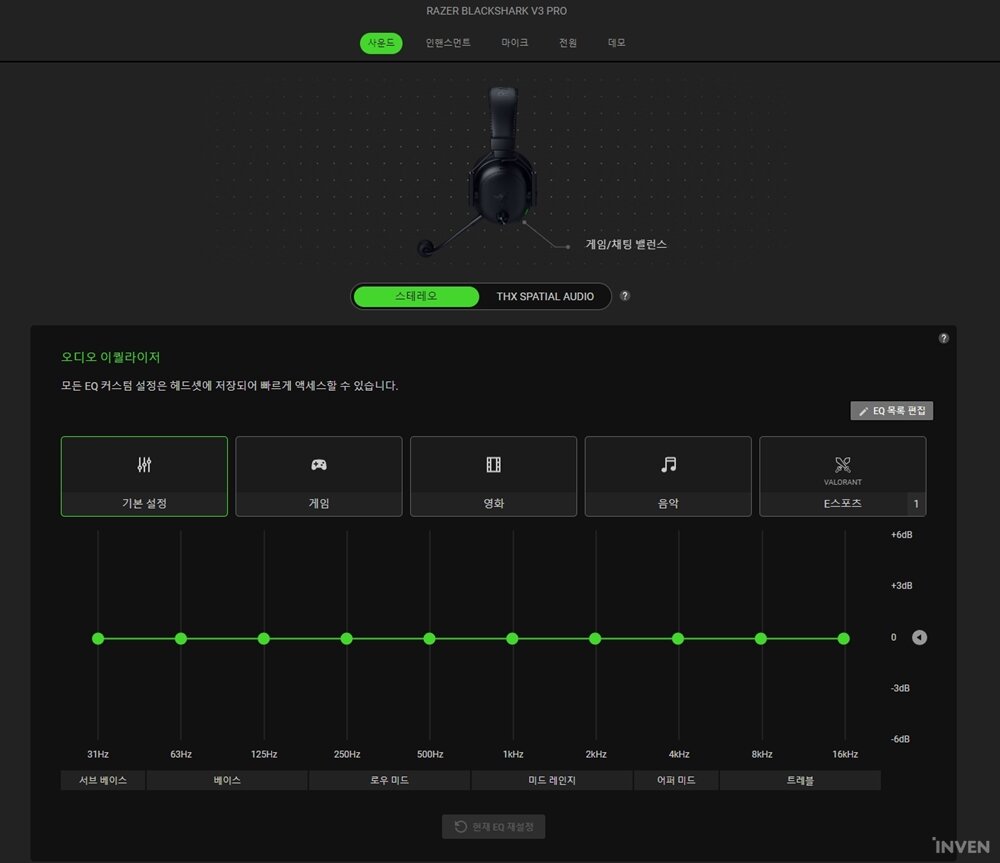Open the 사운드 tab
1000x863 pixels.
pos(381,43)
